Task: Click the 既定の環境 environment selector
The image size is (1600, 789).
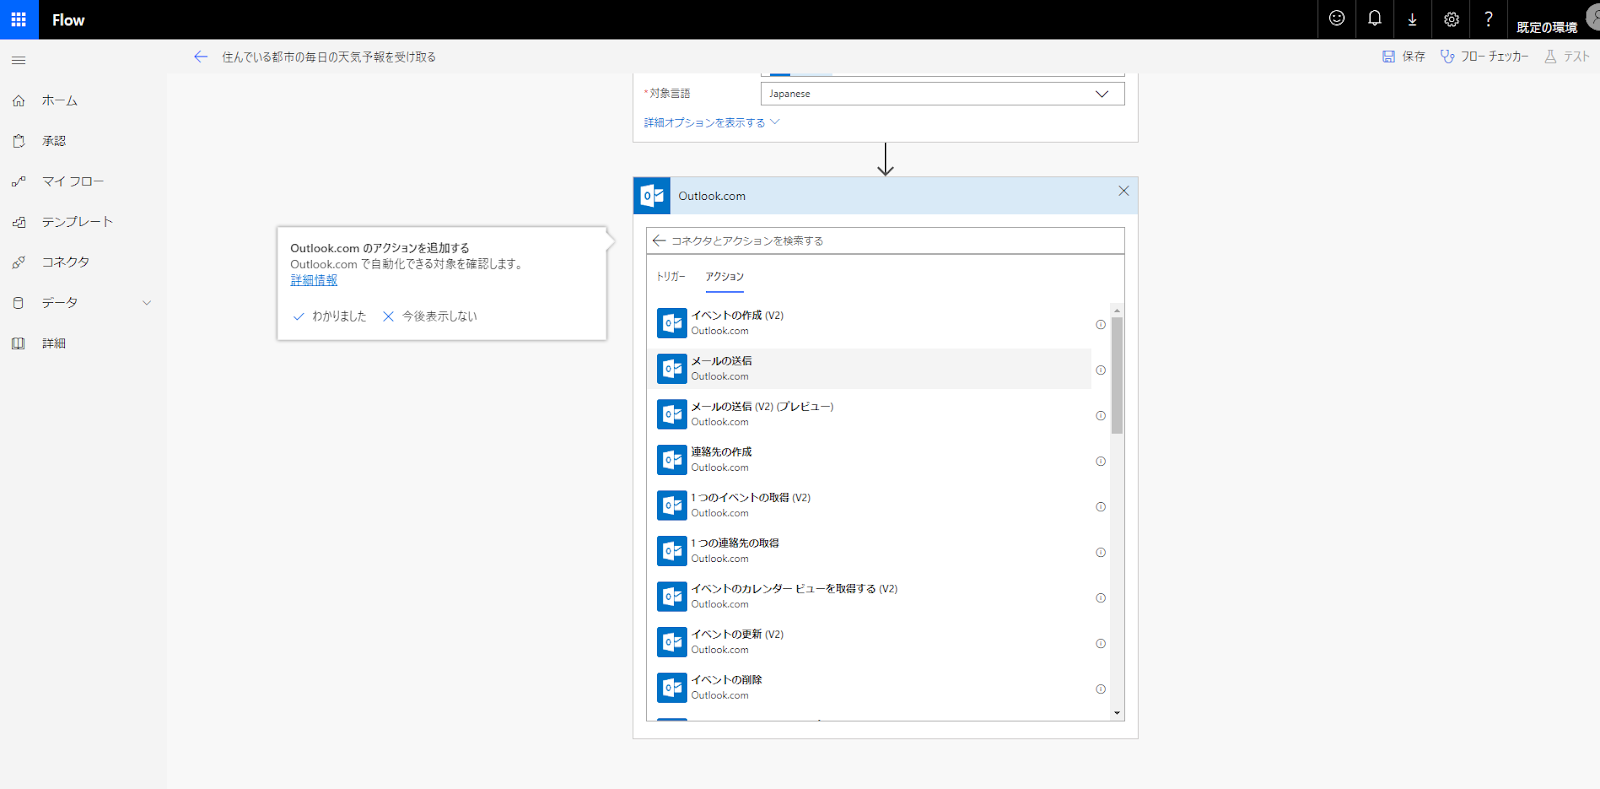Action: click(x=1546, y=27)
